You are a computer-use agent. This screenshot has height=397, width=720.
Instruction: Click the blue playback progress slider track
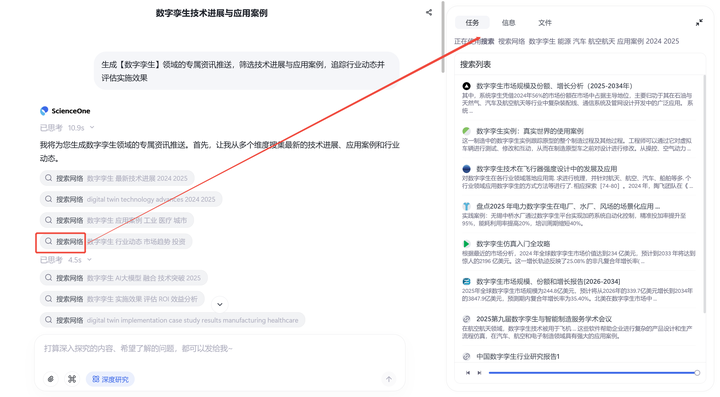coord(592,373)
